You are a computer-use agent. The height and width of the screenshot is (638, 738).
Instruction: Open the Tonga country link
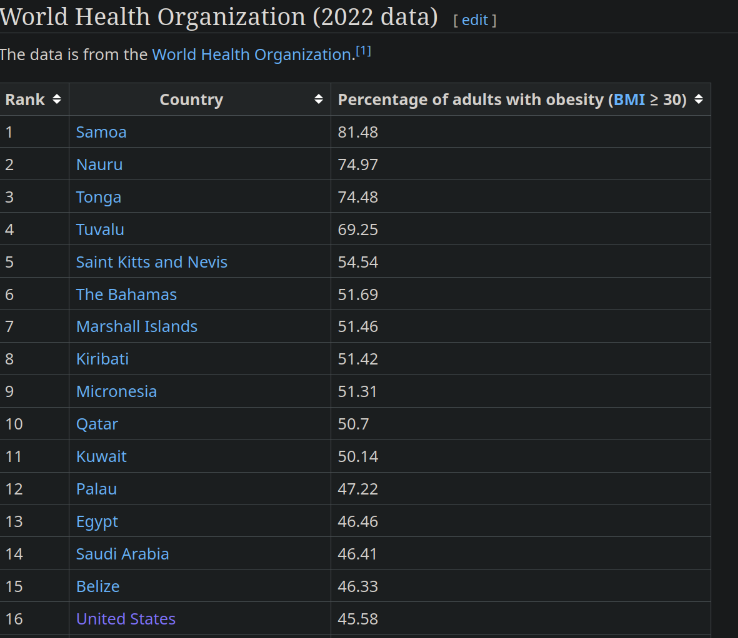coord(99,197)
